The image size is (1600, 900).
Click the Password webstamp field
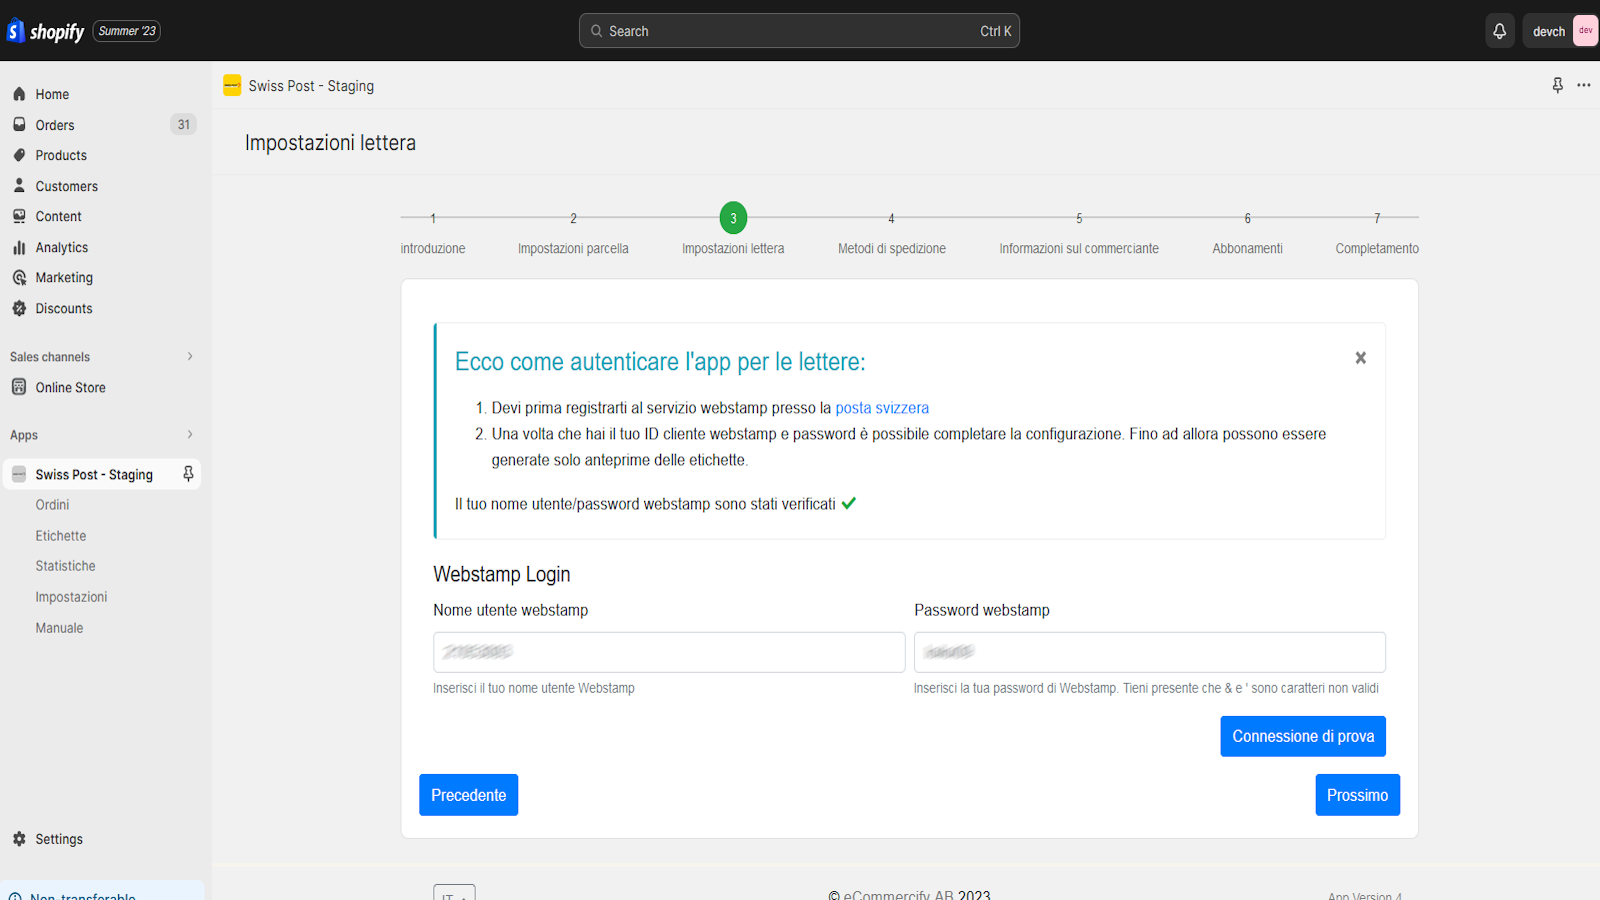[1150, 652]
